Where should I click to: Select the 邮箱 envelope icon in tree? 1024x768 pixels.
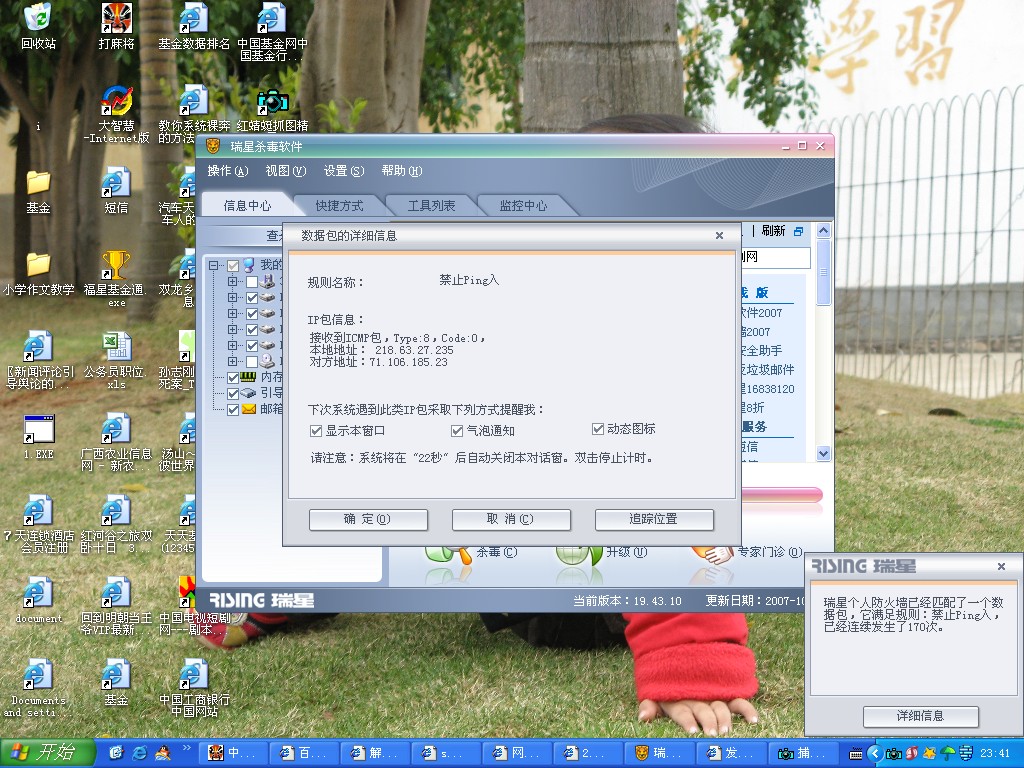tap(248, 409)
